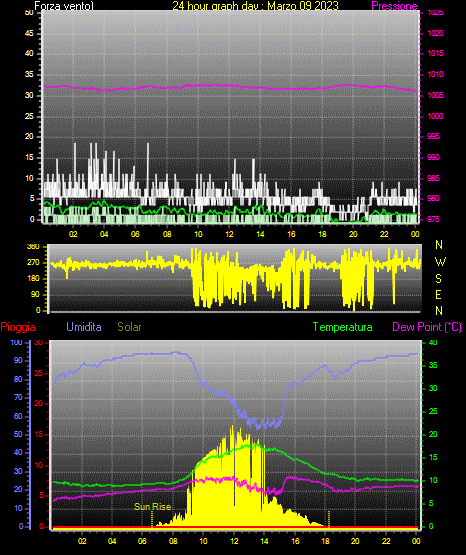Click the 24 hour graph day title
466x555 pixels.
(255, 5)
